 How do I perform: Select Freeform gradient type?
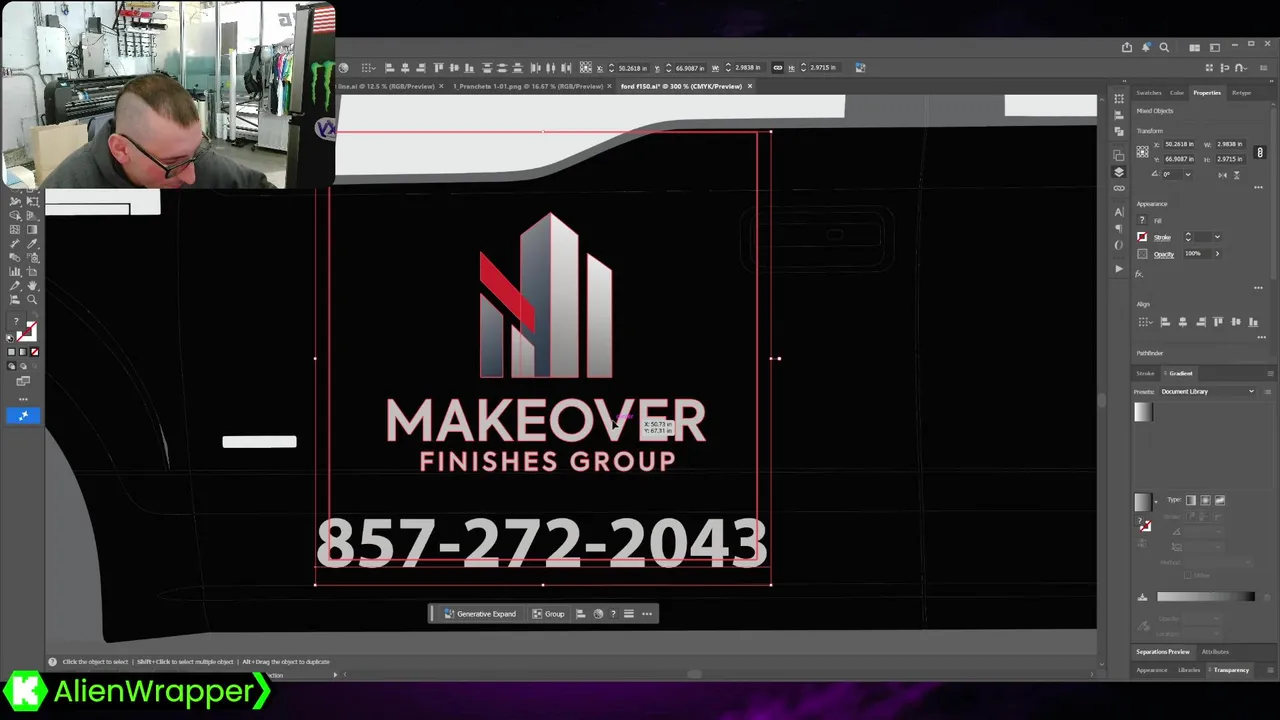[x=1219, y=500]
